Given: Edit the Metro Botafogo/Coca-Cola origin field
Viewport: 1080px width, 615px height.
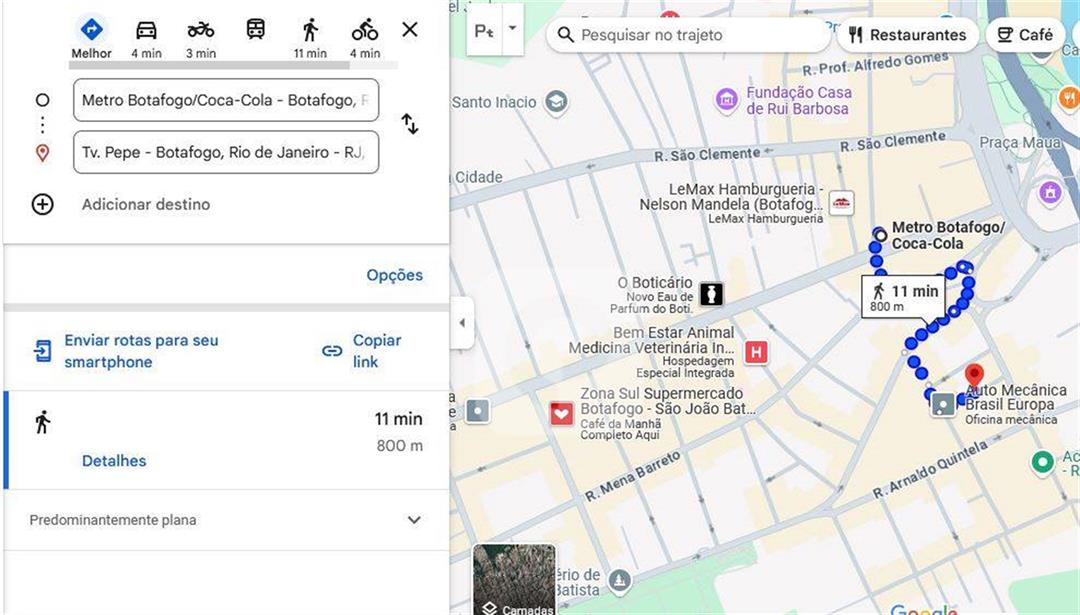Looking at the screenshot, I should coord(226,100).
